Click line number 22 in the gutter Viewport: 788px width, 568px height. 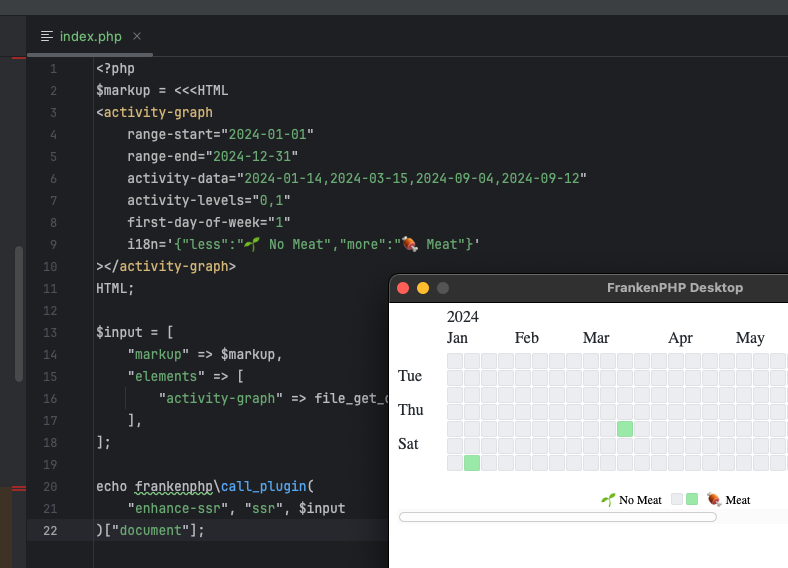tap(50, 530)
